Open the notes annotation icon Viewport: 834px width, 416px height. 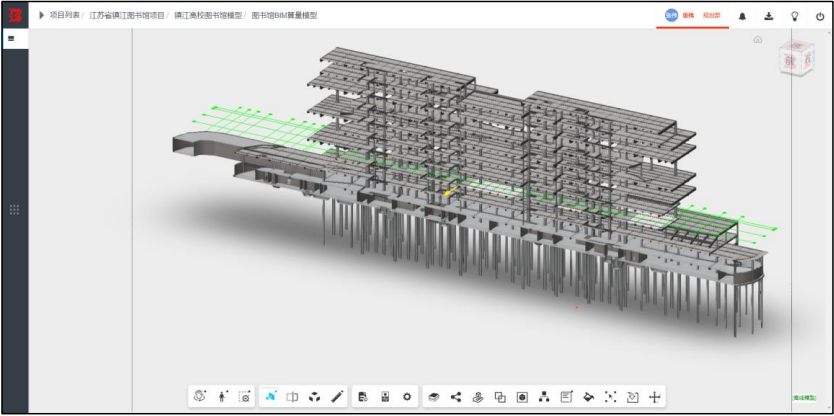point(566,396)
